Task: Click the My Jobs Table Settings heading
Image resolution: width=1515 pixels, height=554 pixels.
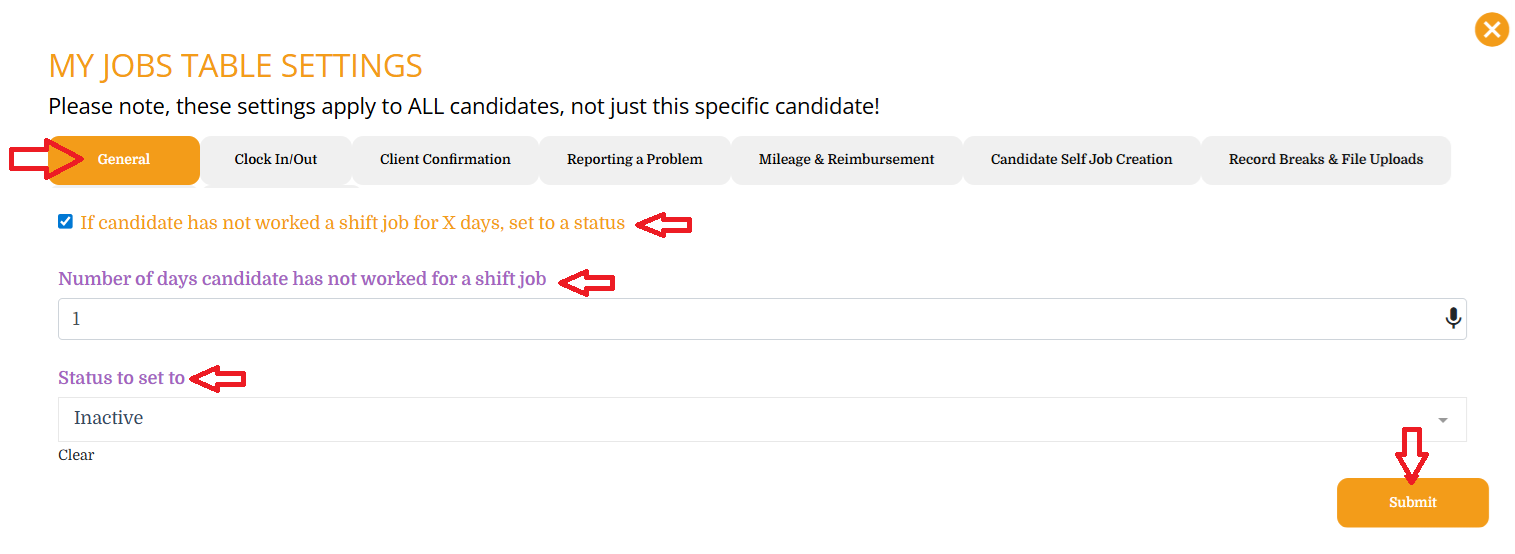Action: point(235,66)
